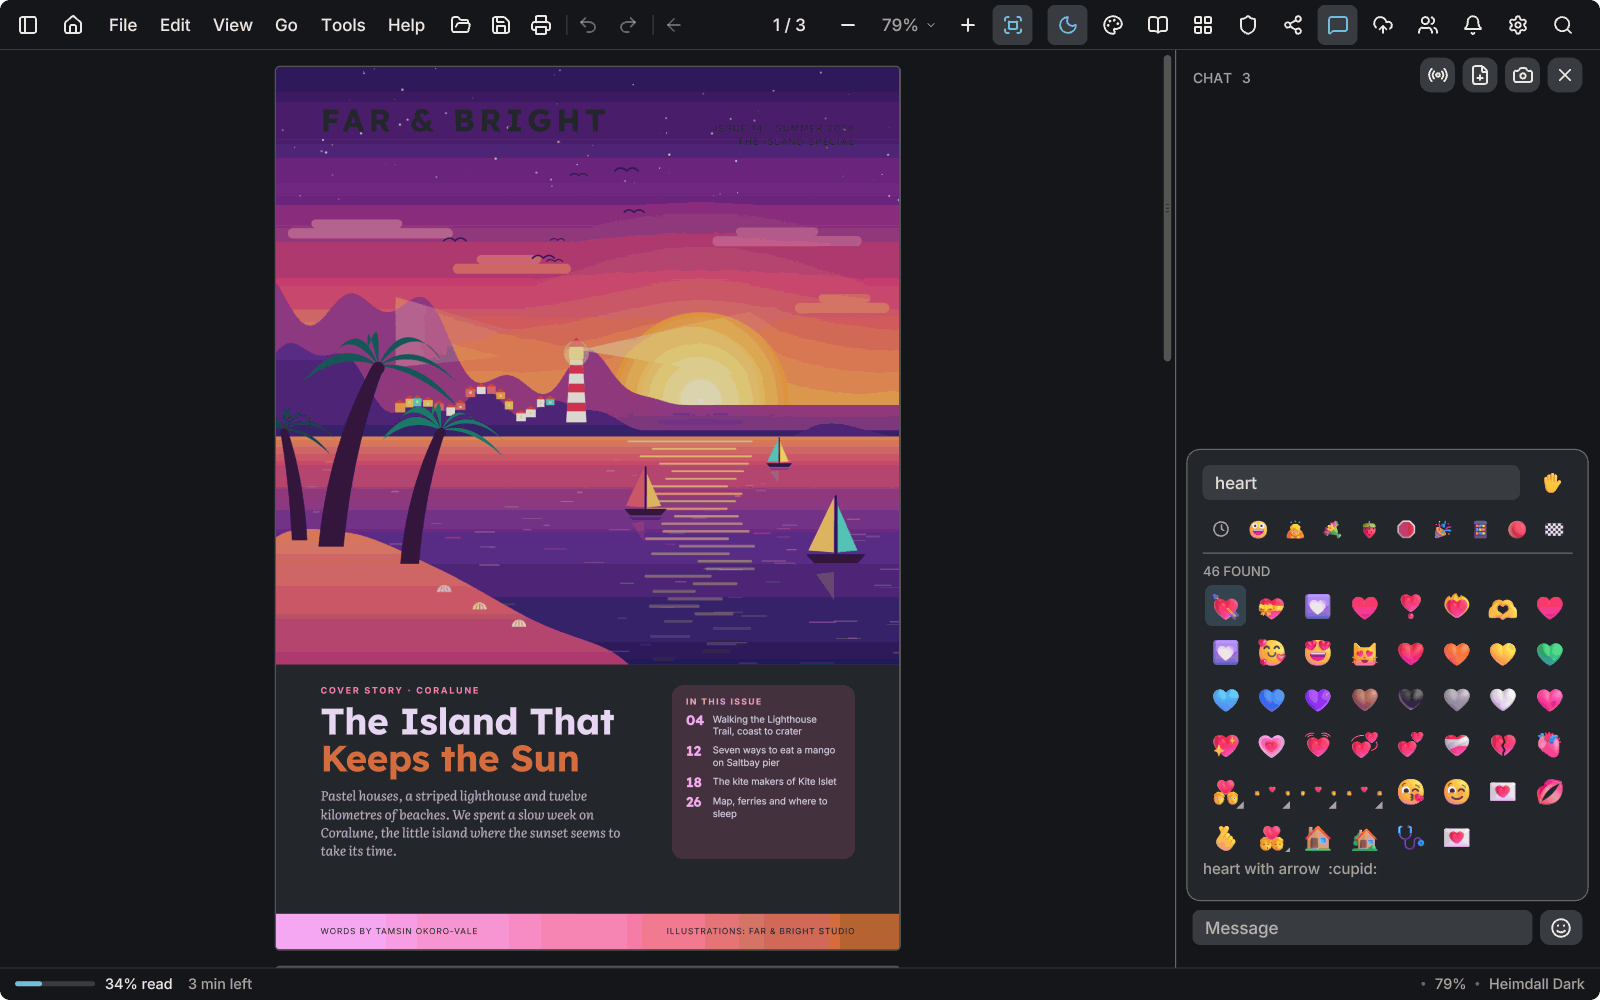Click the Message input field
1600x1000 pixels.
pos(1362,928)
